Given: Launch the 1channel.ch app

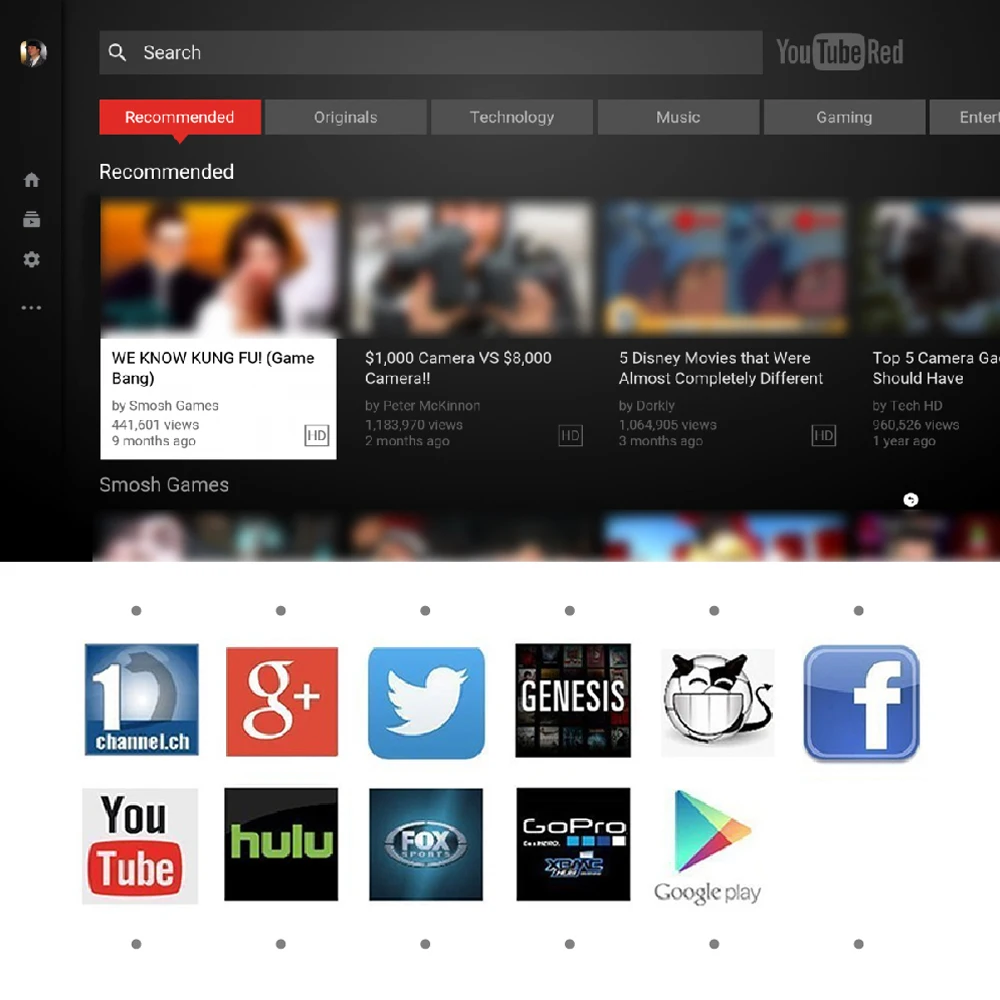Looking at the screenshot, I should click(x=142, y=700).
